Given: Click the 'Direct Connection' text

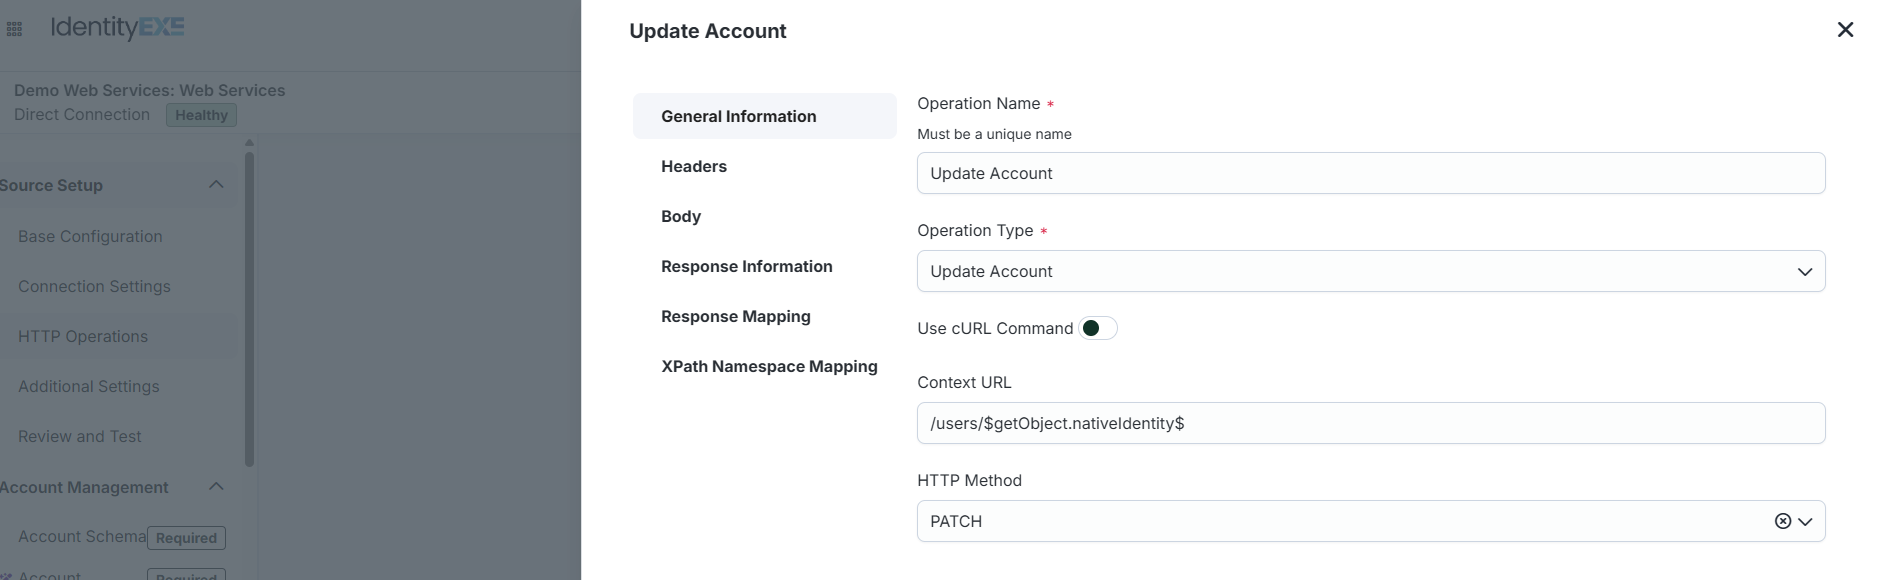Looking at the screenshot, I should click(x=82, y=114).
